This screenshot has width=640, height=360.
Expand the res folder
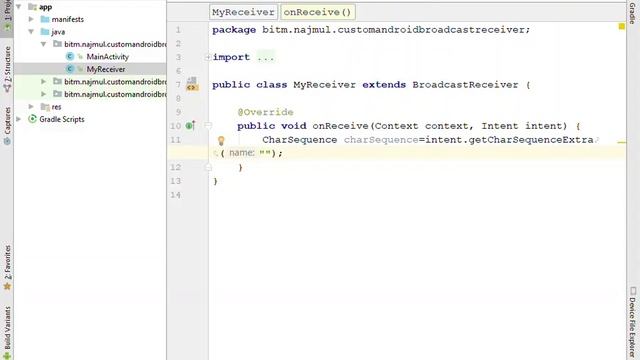click(x=31, y=107)
